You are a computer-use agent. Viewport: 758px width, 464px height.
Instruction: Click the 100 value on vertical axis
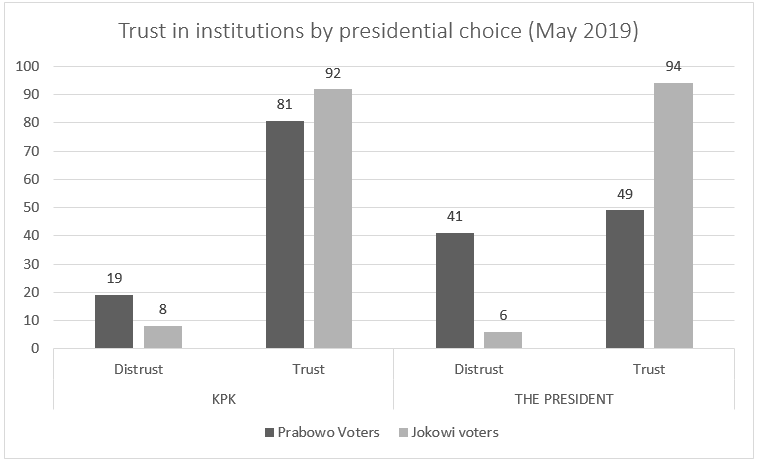(27, 67)
